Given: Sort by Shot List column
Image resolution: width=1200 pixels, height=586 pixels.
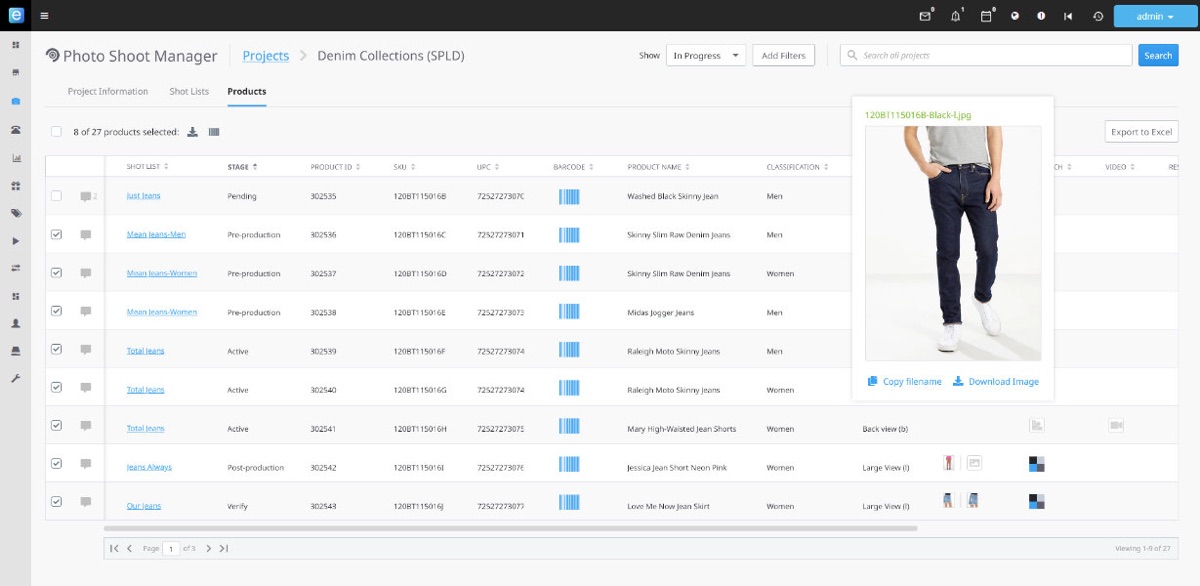Looking at the screenshot, I should [147, 167].
